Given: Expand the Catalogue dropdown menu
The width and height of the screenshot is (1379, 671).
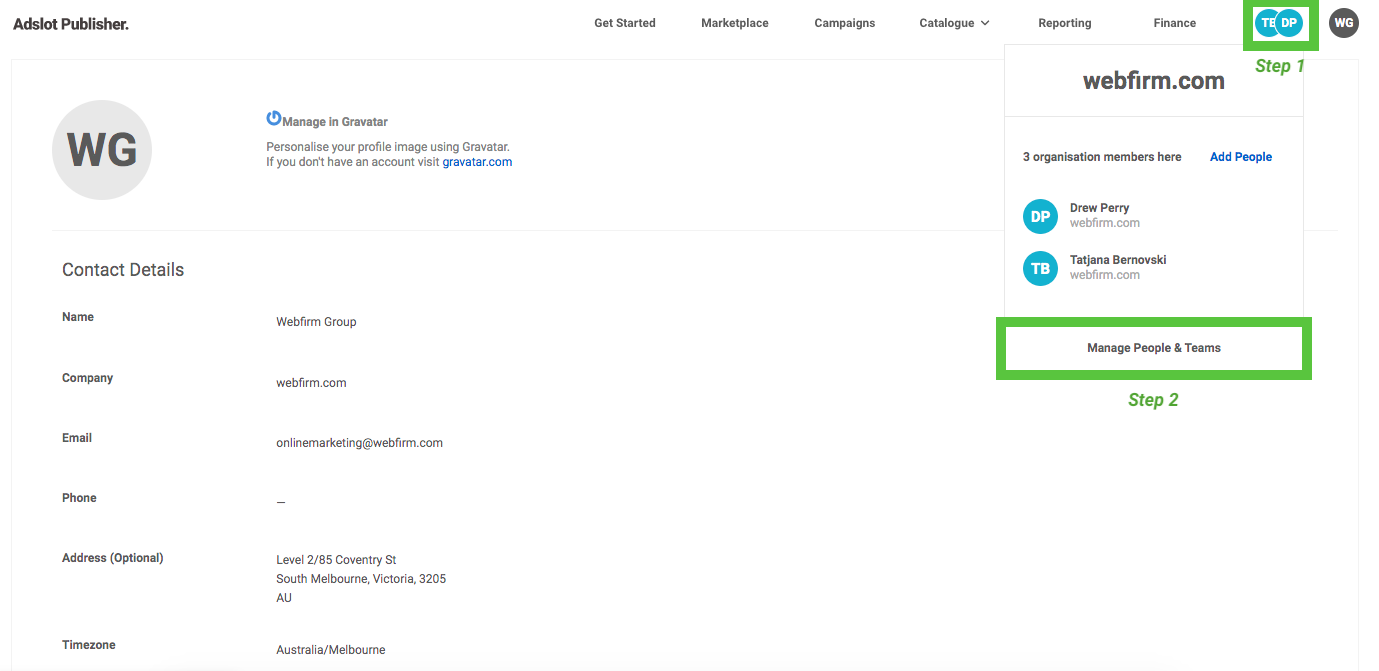Looking at the screenshot, I should tap(954, 23).
